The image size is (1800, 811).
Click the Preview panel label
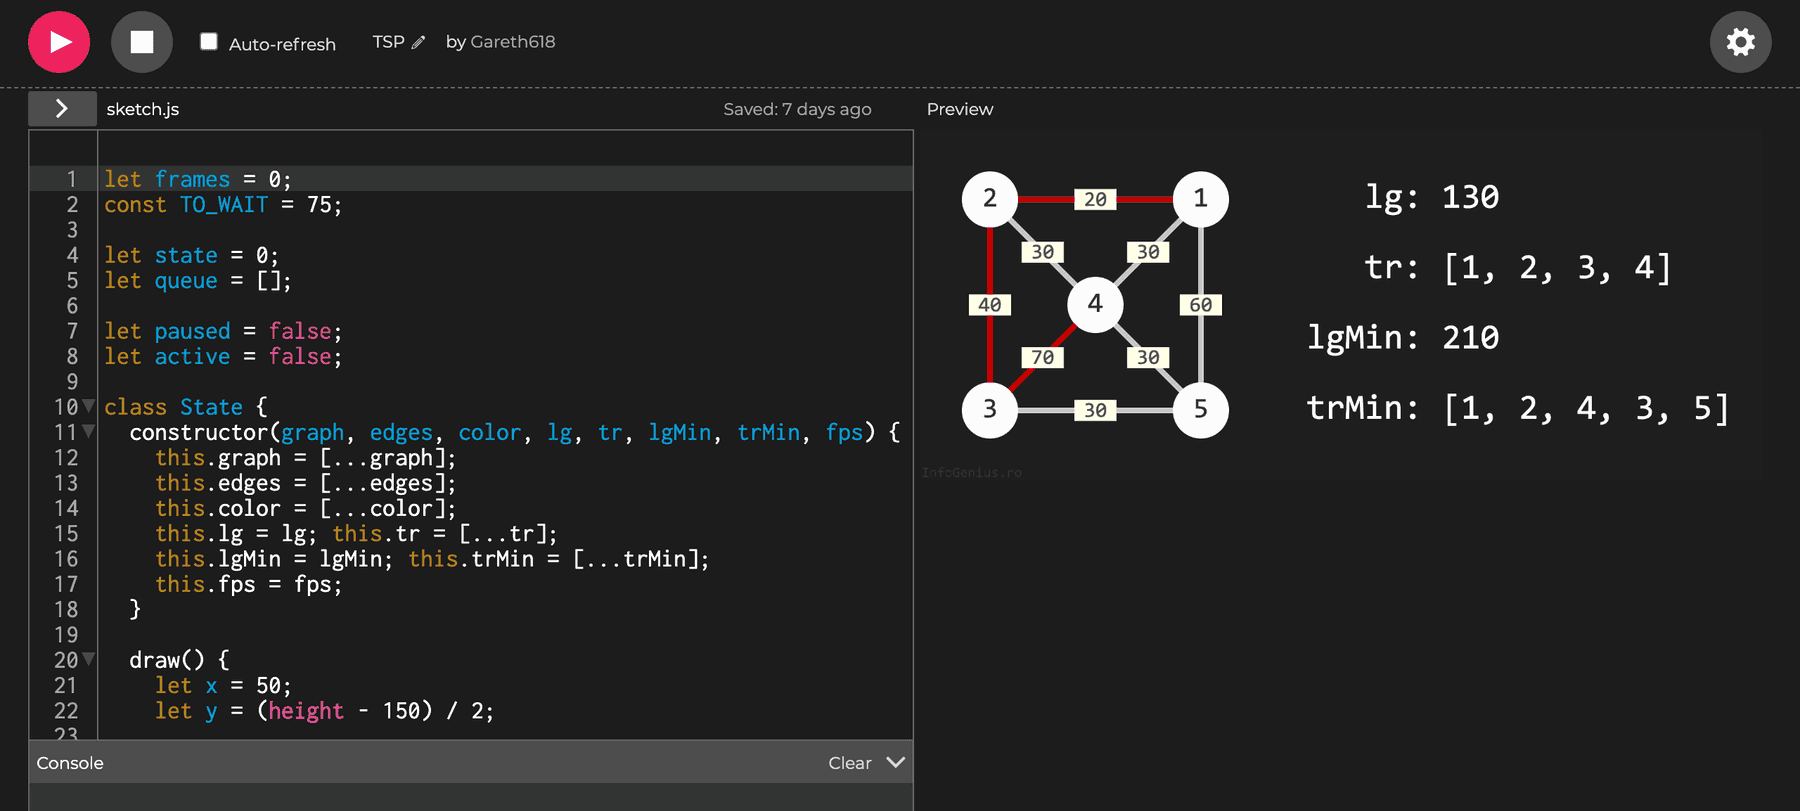click(x=960, y=109)
